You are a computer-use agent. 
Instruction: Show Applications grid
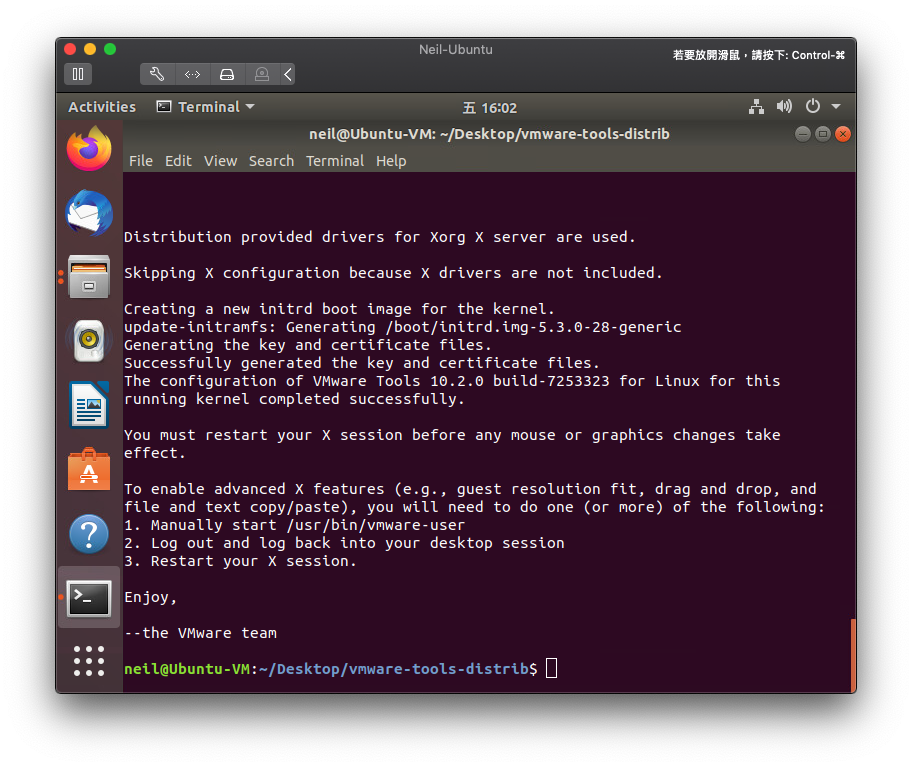click(x=89, y=660)
